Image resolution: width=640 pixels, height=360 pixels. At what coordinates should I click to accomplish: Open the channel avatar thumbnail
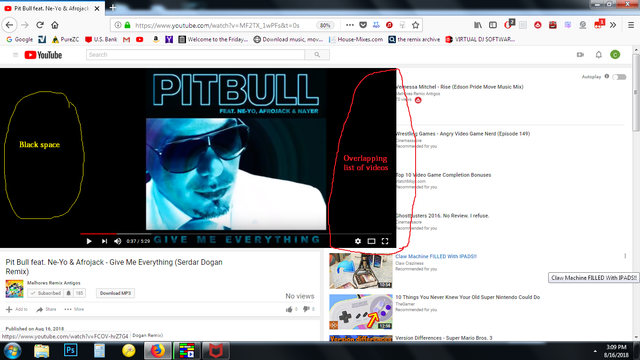click(x=14, y=289)
